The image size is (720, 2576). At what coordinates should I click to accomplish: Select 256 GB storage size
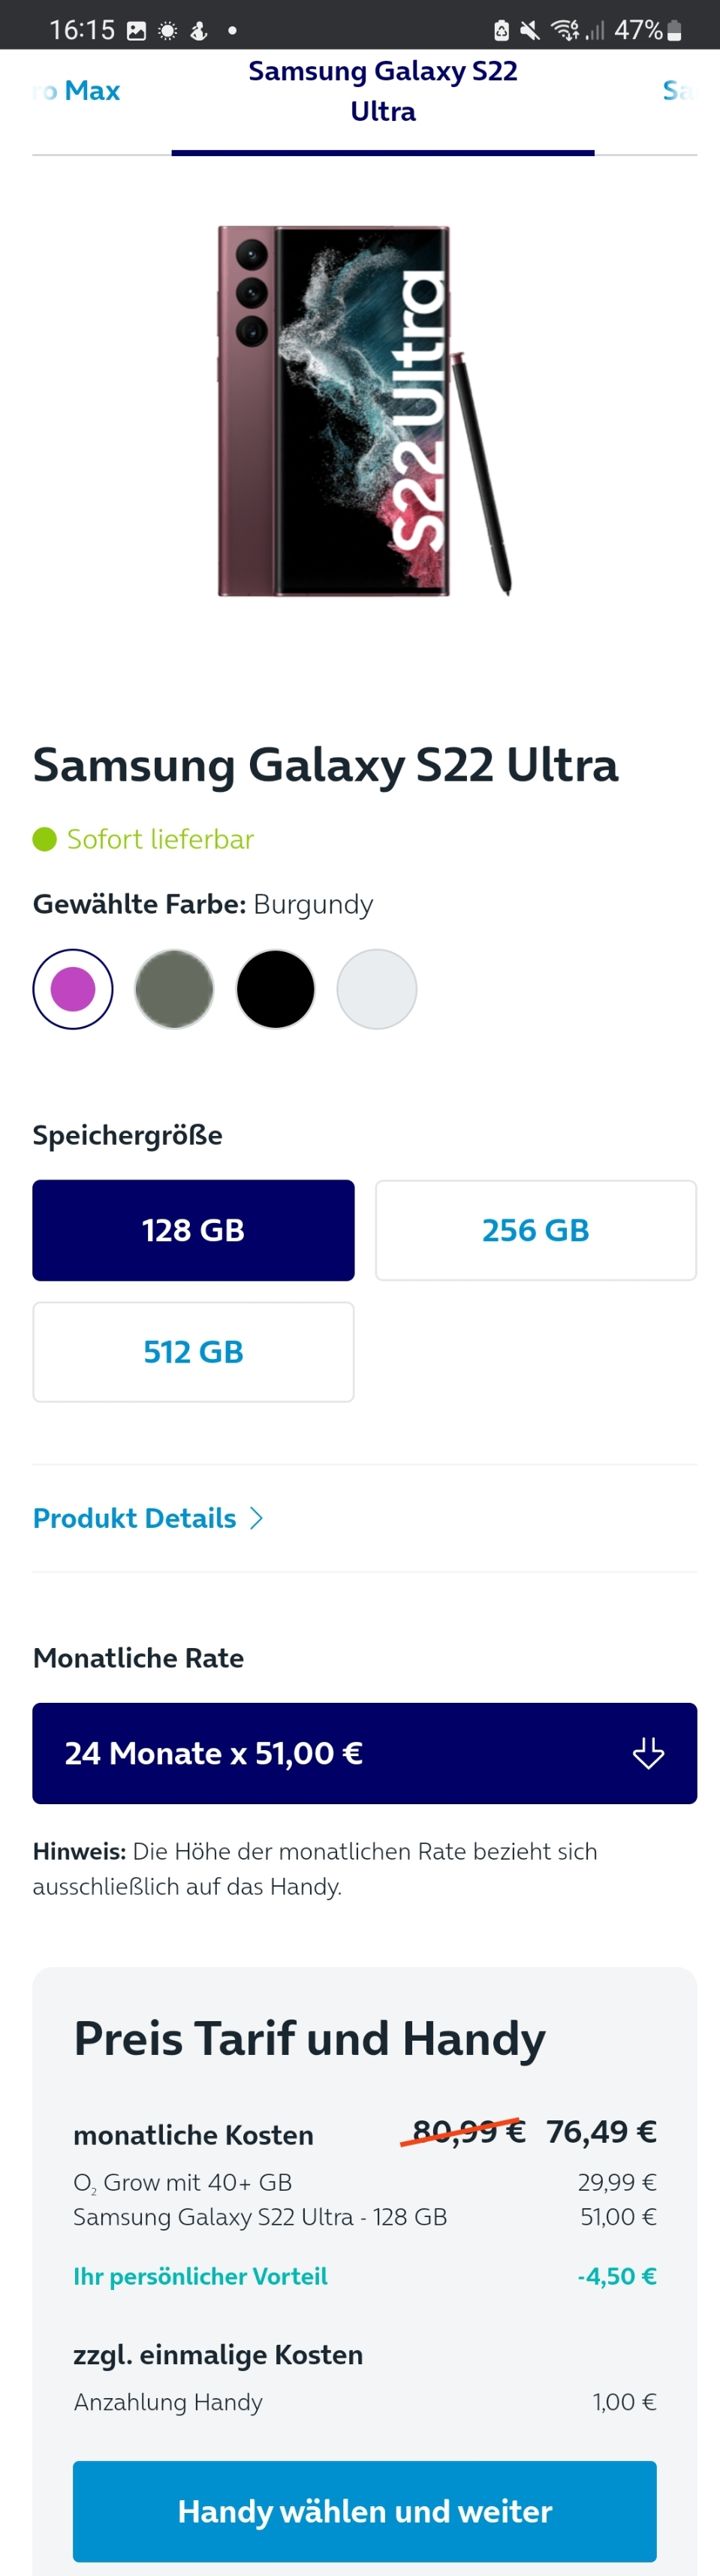536,1230
